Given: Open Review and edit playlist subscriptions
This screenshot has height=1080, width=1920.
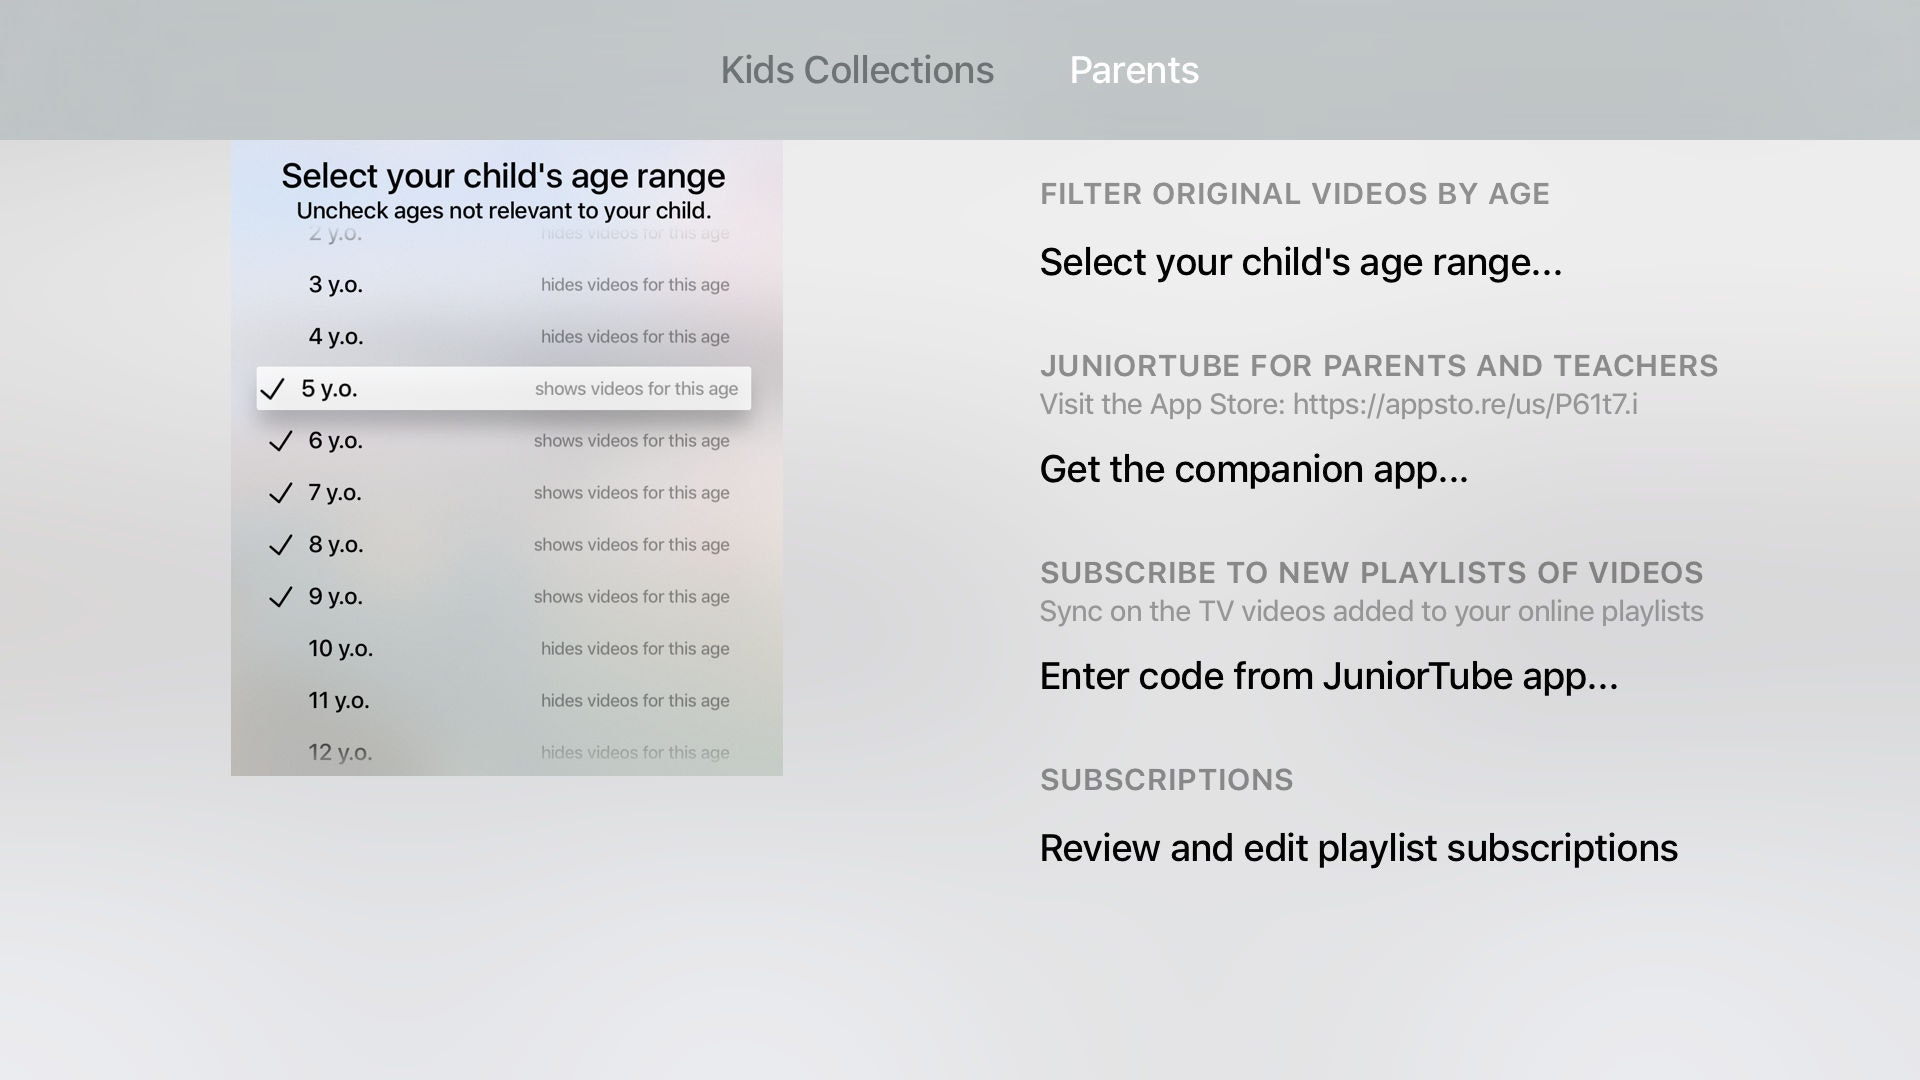Looking at the screenshot, I should point(1358,848).
